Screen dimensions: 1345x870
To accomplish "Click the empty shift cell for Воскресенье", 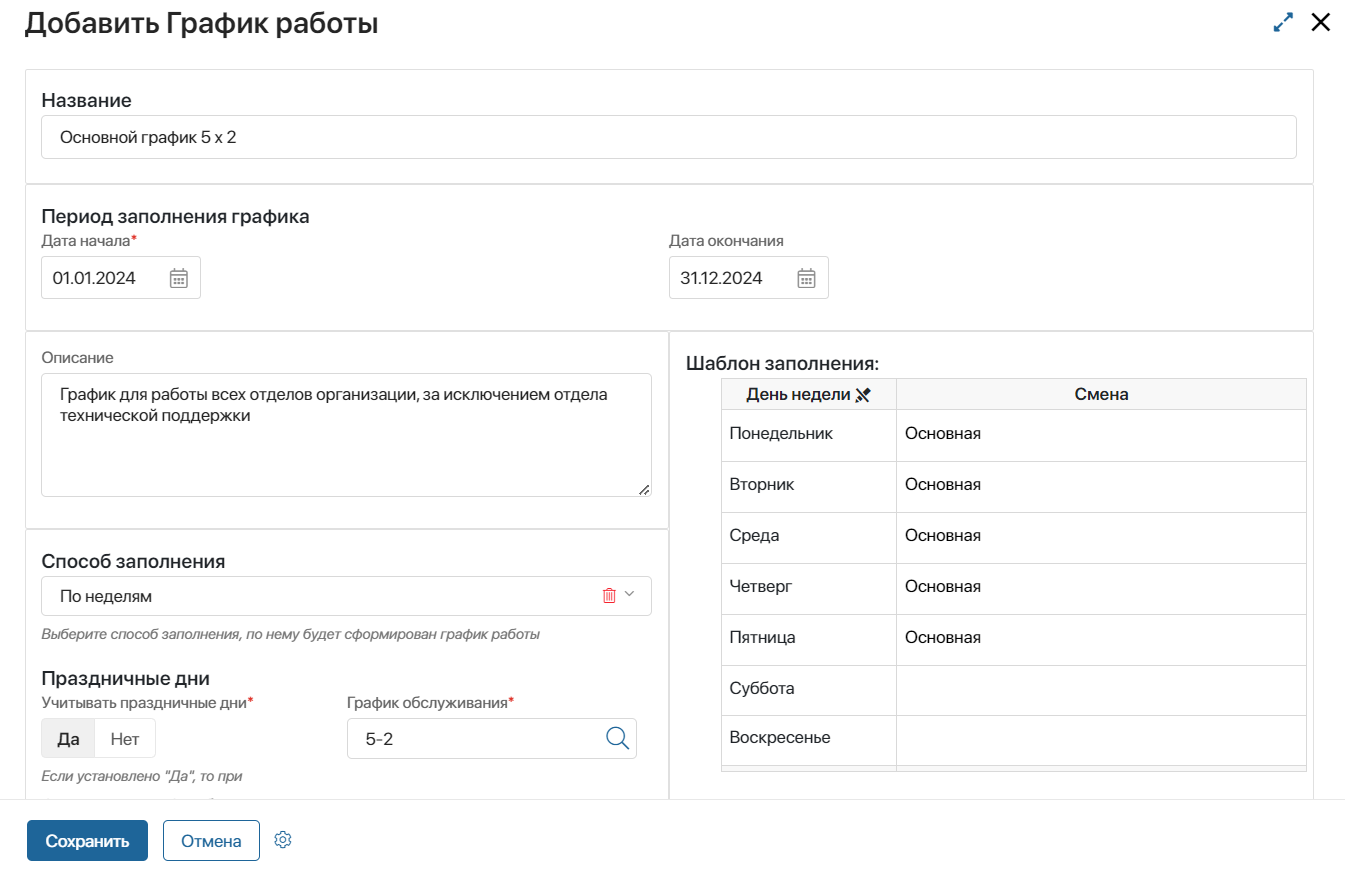I will click(x=1101, y=739).
